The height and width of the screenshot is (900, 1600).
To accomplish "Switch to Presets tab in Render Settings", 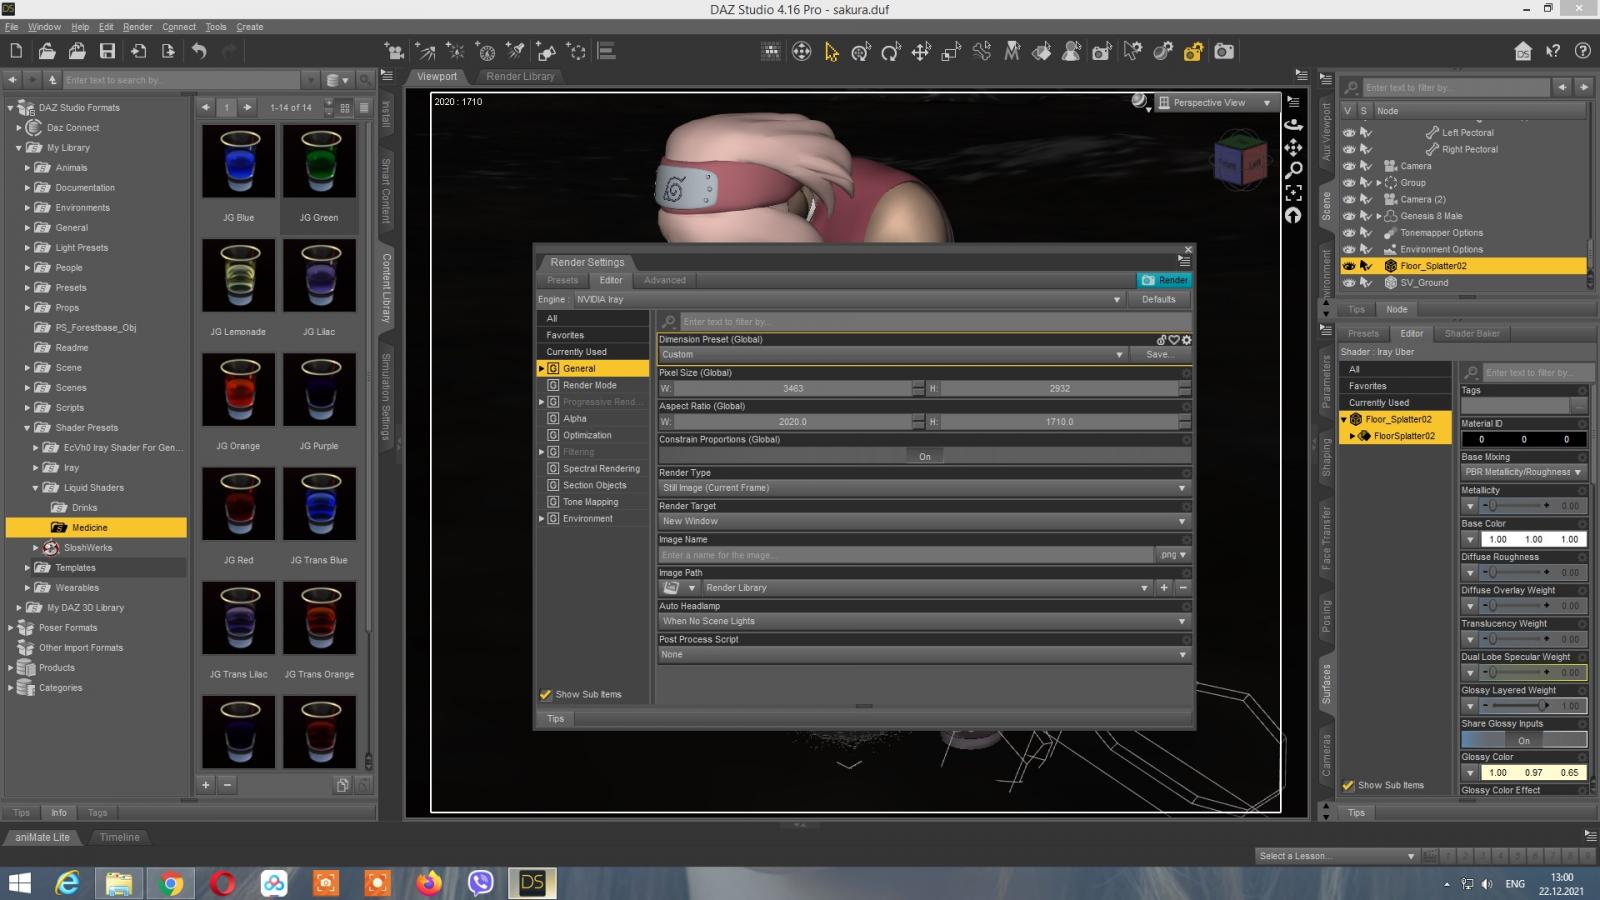I will 562,280.
